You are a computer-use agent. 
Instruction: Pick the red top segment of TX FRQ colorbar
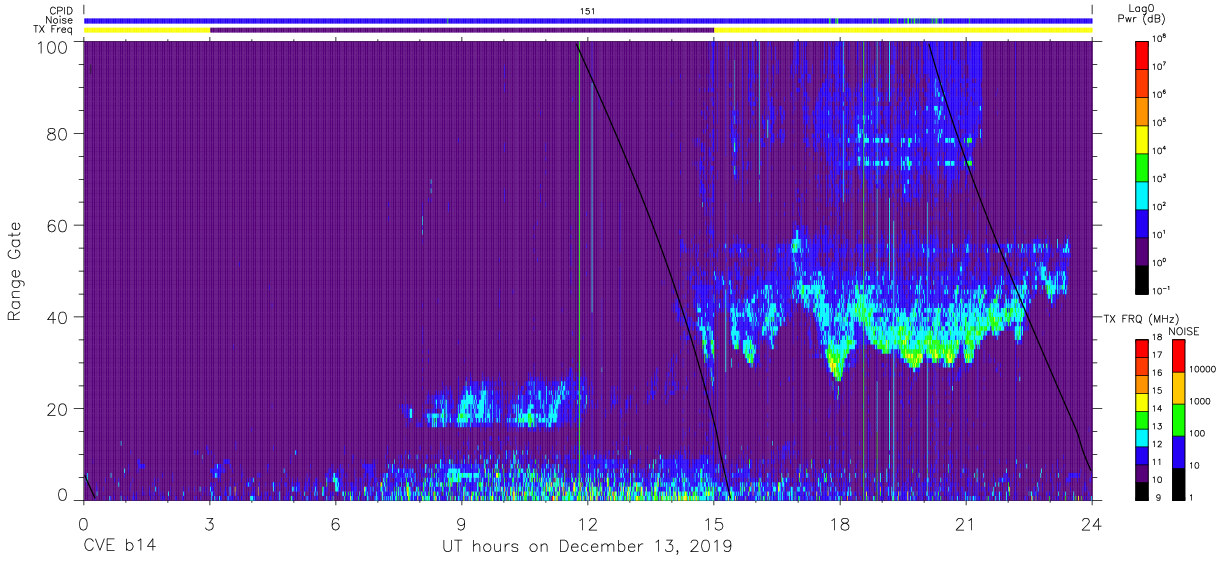(1142, 348)
